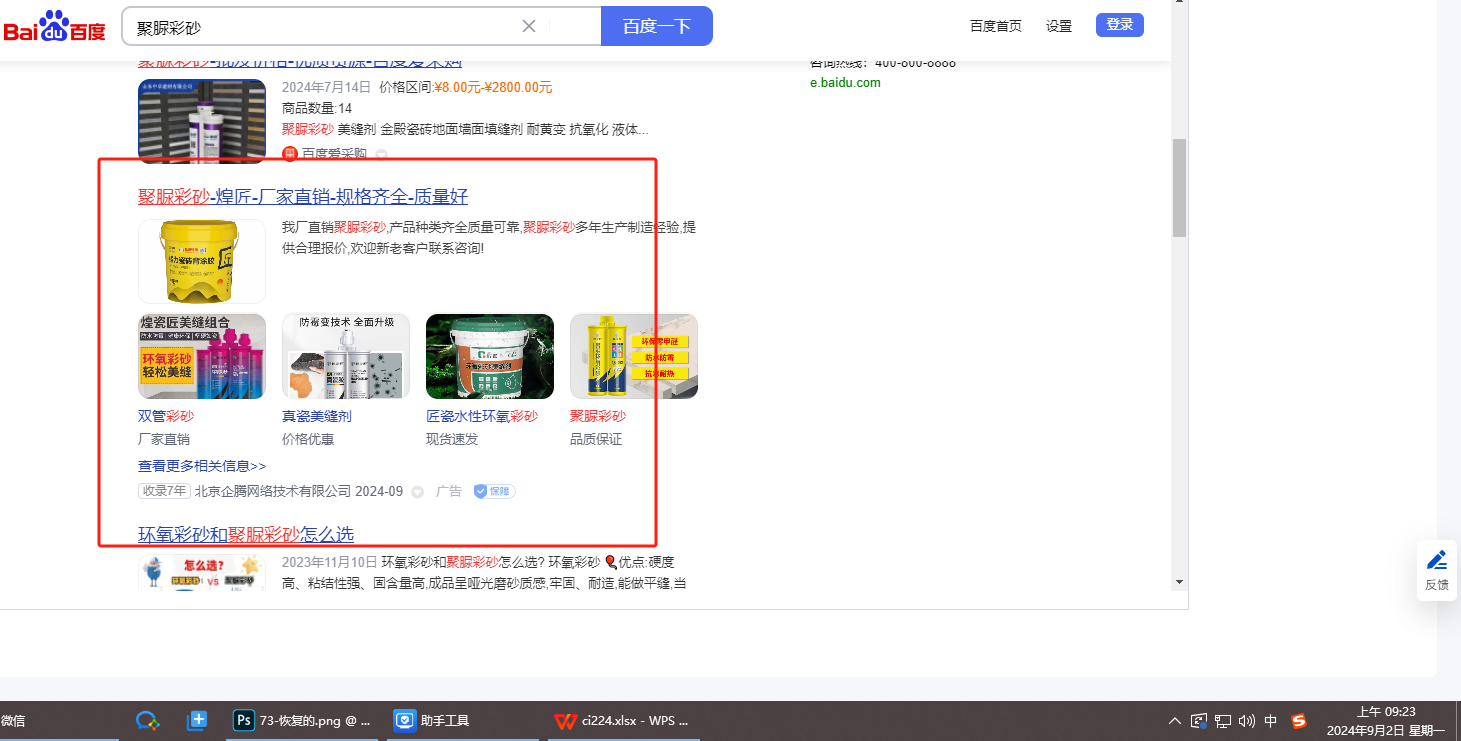Click the 百度爱采购 result thumbnail image
The height and width of the screenshot is (741, 1461).
point(202,121)
